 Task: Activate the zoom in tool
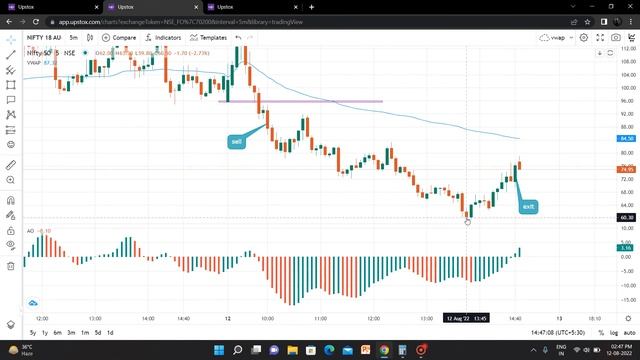pos(11,180)
